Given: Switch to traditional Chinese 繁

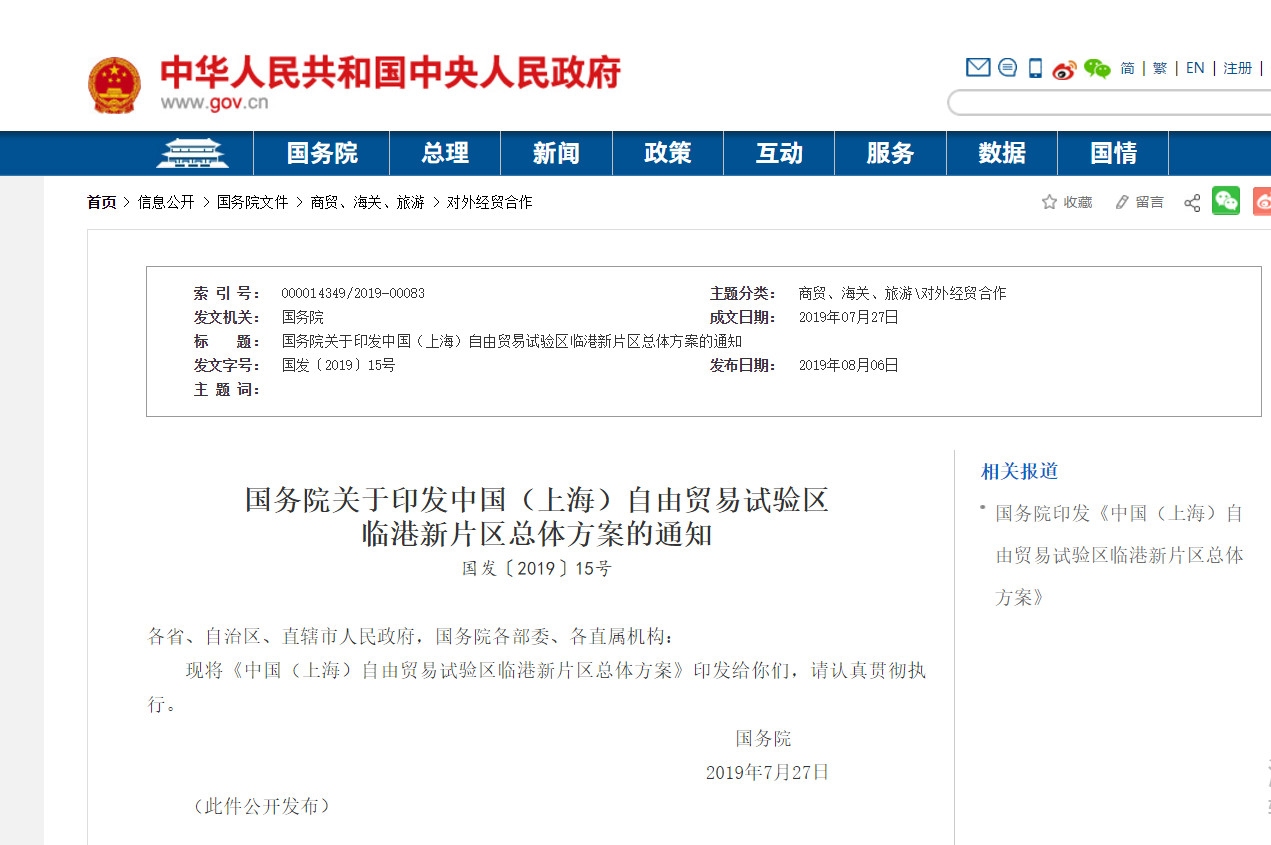Looking at the screenshot, I should tap(1160, 68).
